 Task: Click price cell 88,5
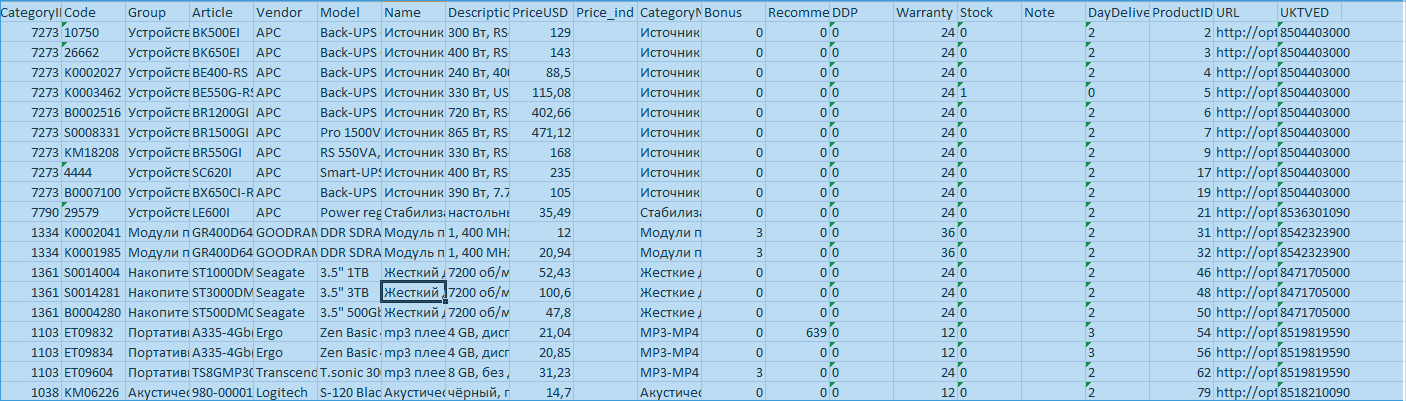(542, 73)
